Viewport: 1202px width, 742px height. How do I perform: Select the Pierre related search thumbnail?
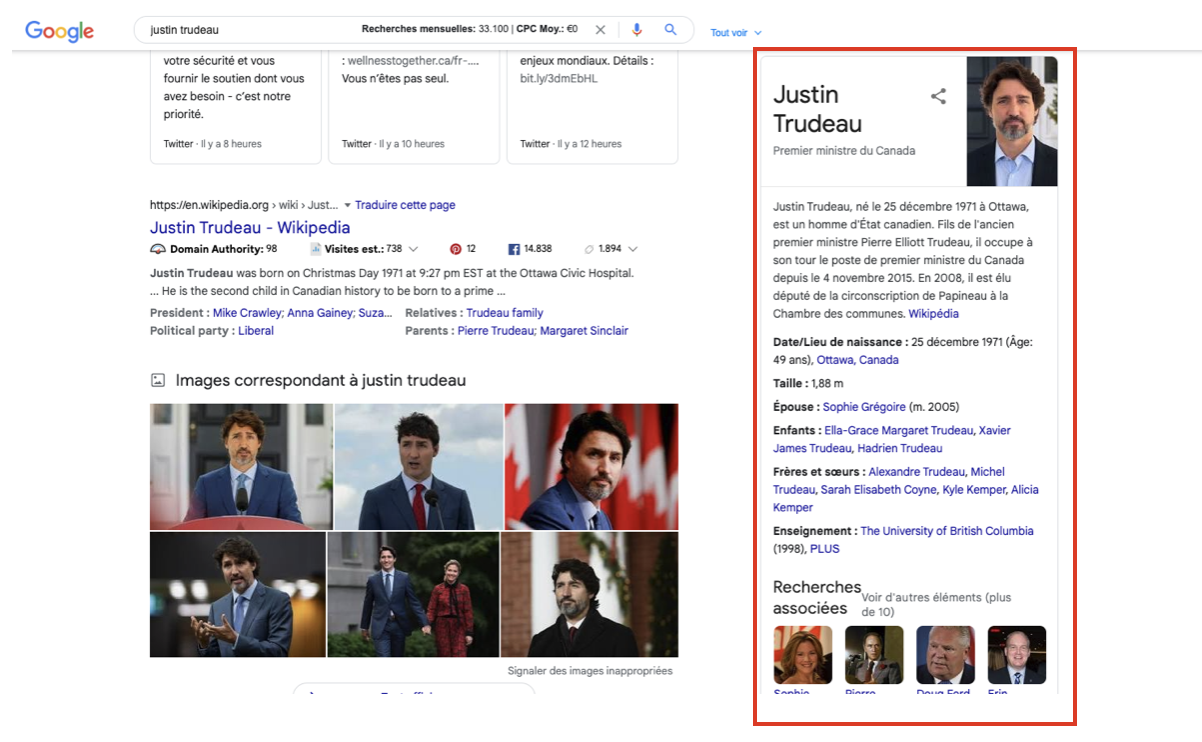(874, 655)
